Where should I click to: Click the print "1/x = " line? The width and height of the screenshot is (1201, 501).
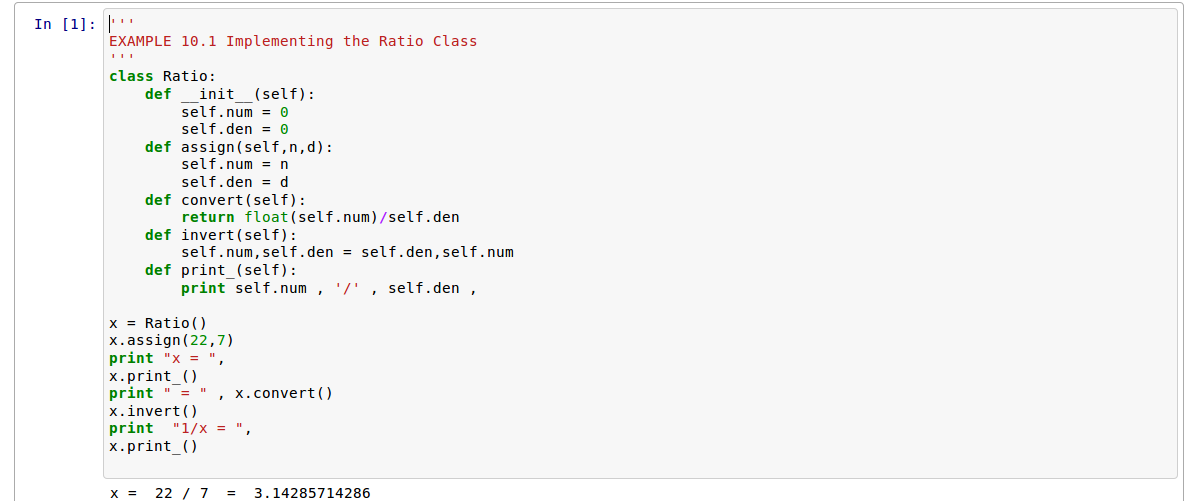[180, 428]
